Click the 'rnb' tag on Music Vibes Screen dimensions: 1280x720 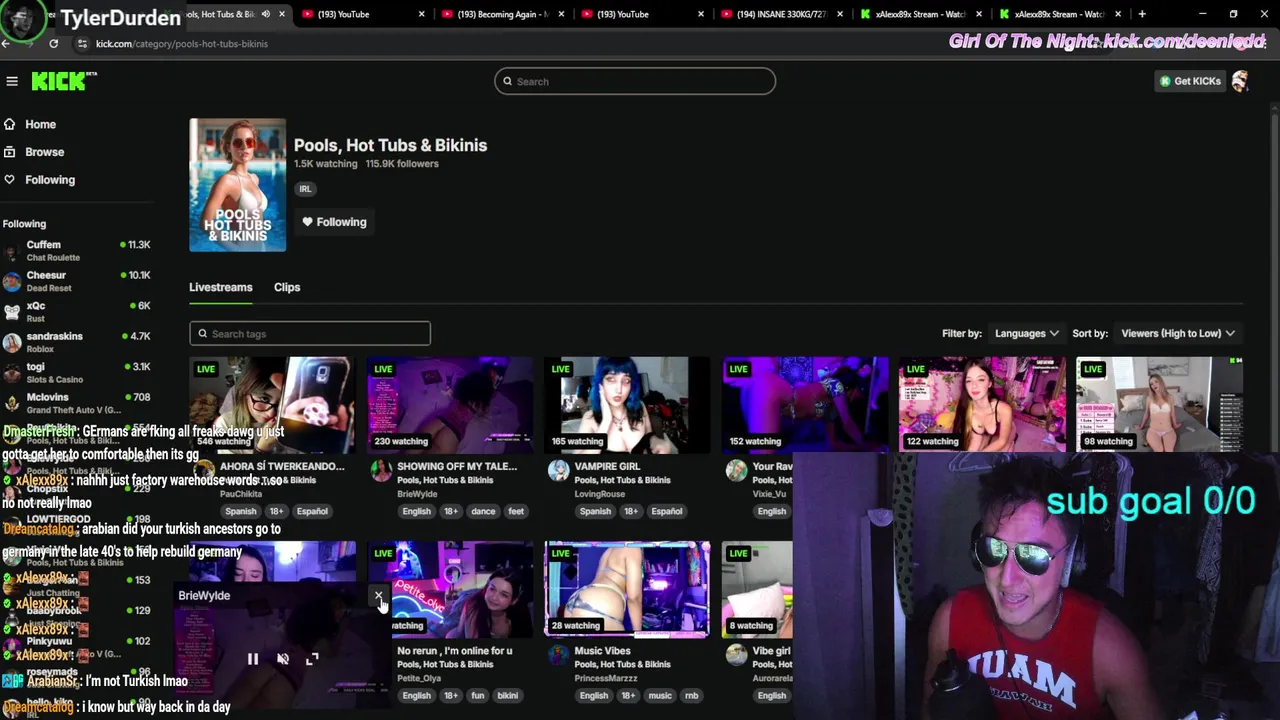coord(691,696)
